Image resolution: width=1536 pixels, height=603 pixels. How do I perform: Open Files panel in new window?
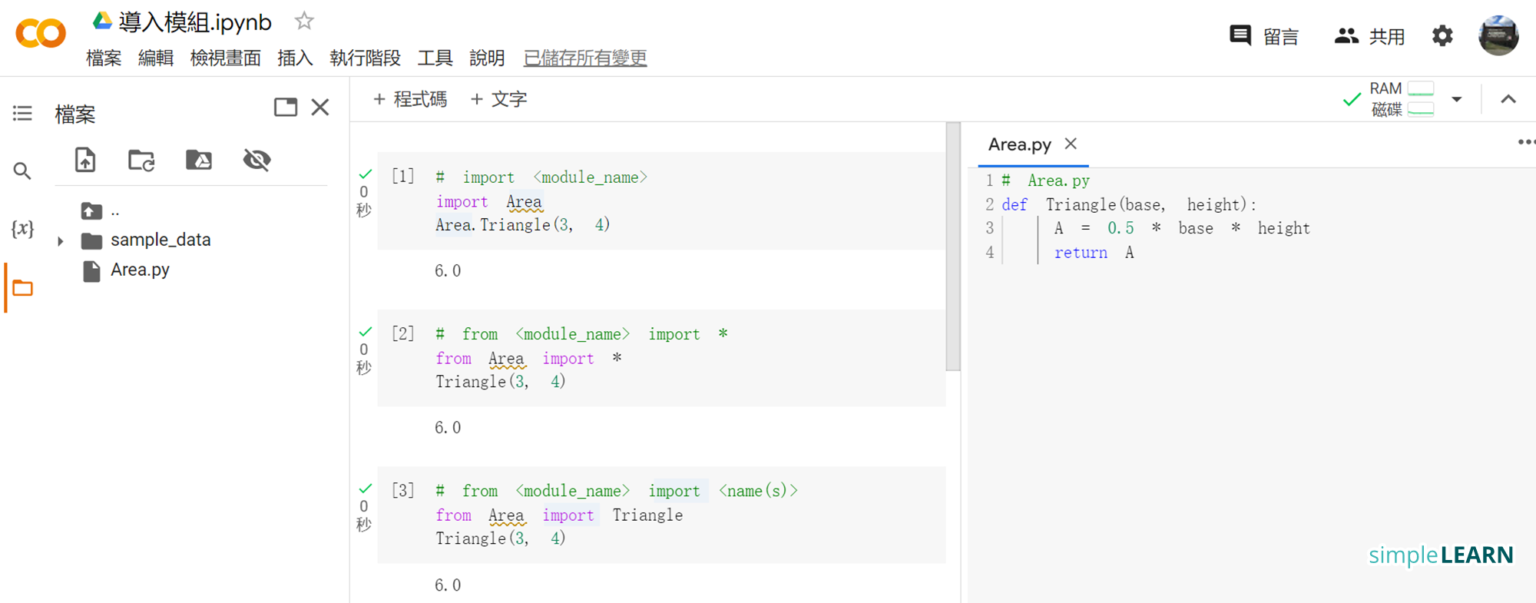pos(285,108)
